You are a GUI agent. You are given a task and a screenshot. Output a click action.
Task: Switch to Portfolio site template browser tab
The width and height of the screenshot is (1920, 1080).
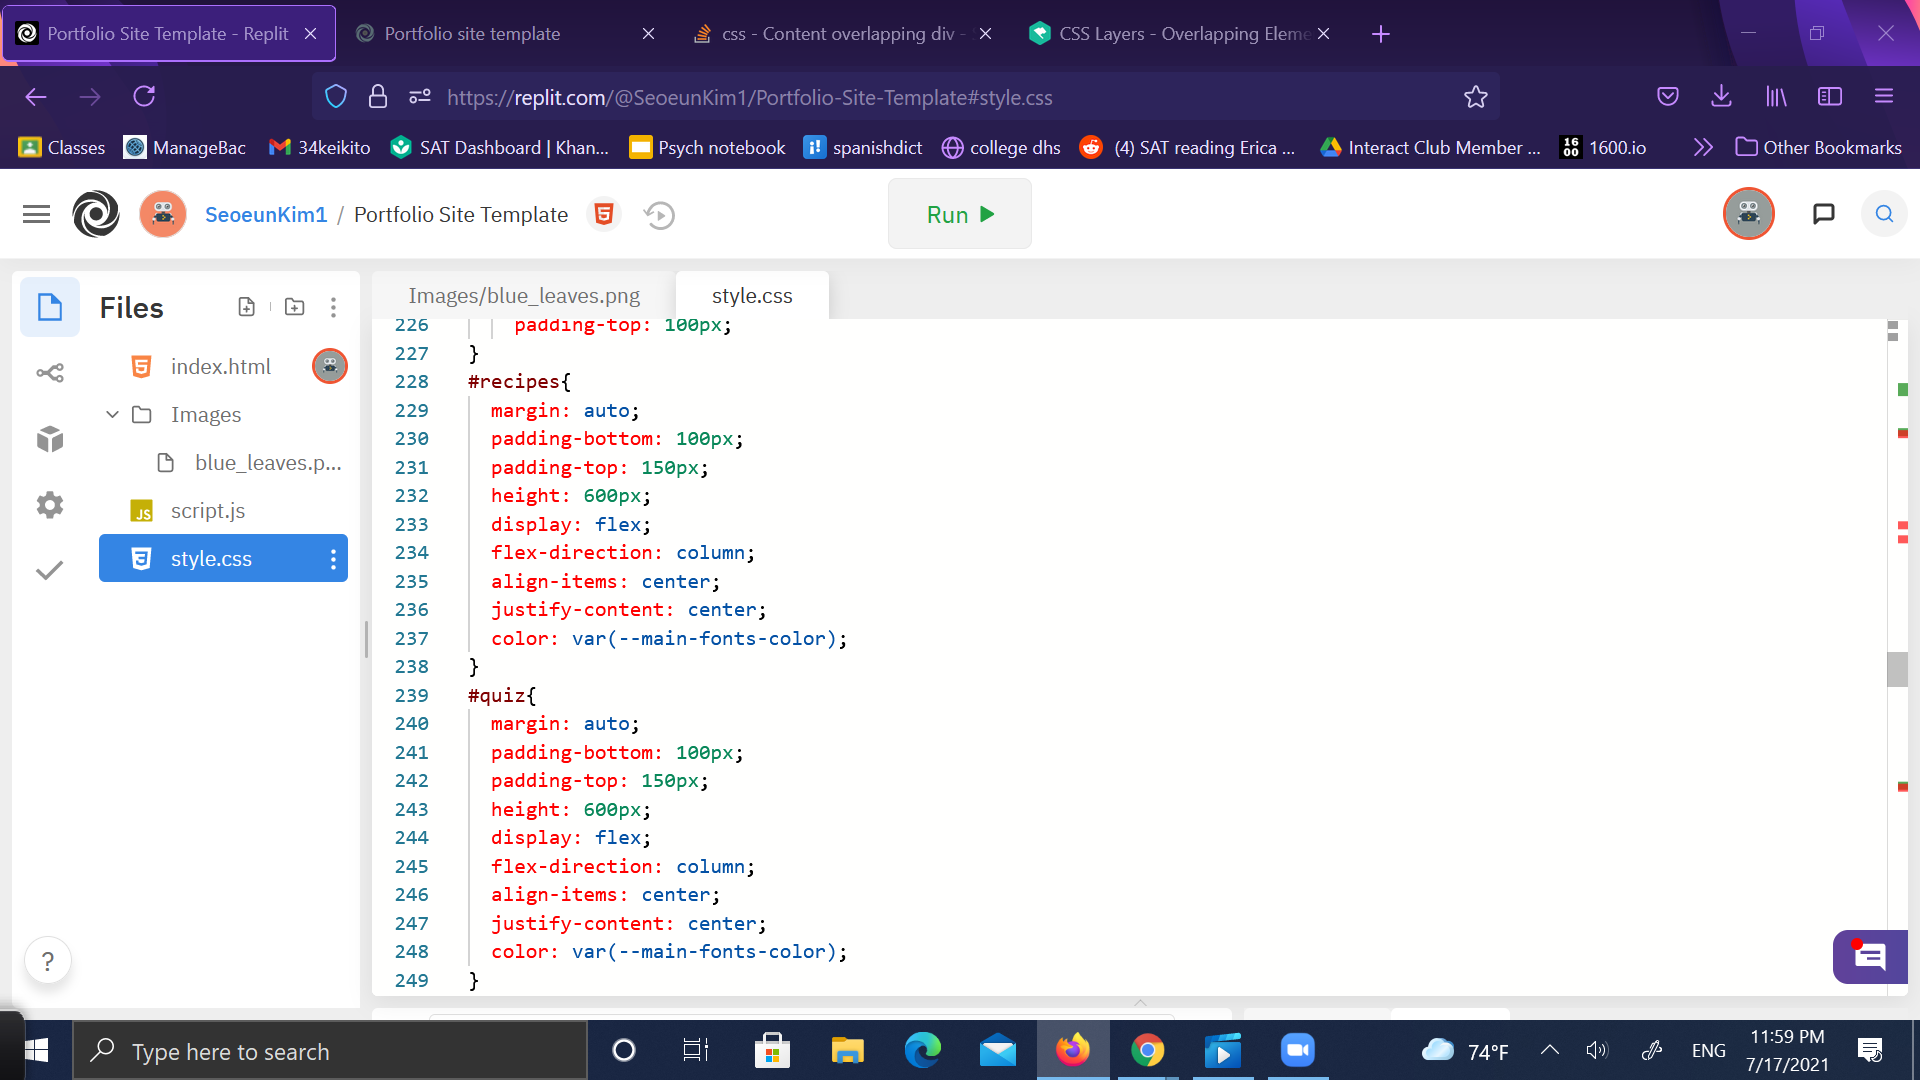coord(472,34)
